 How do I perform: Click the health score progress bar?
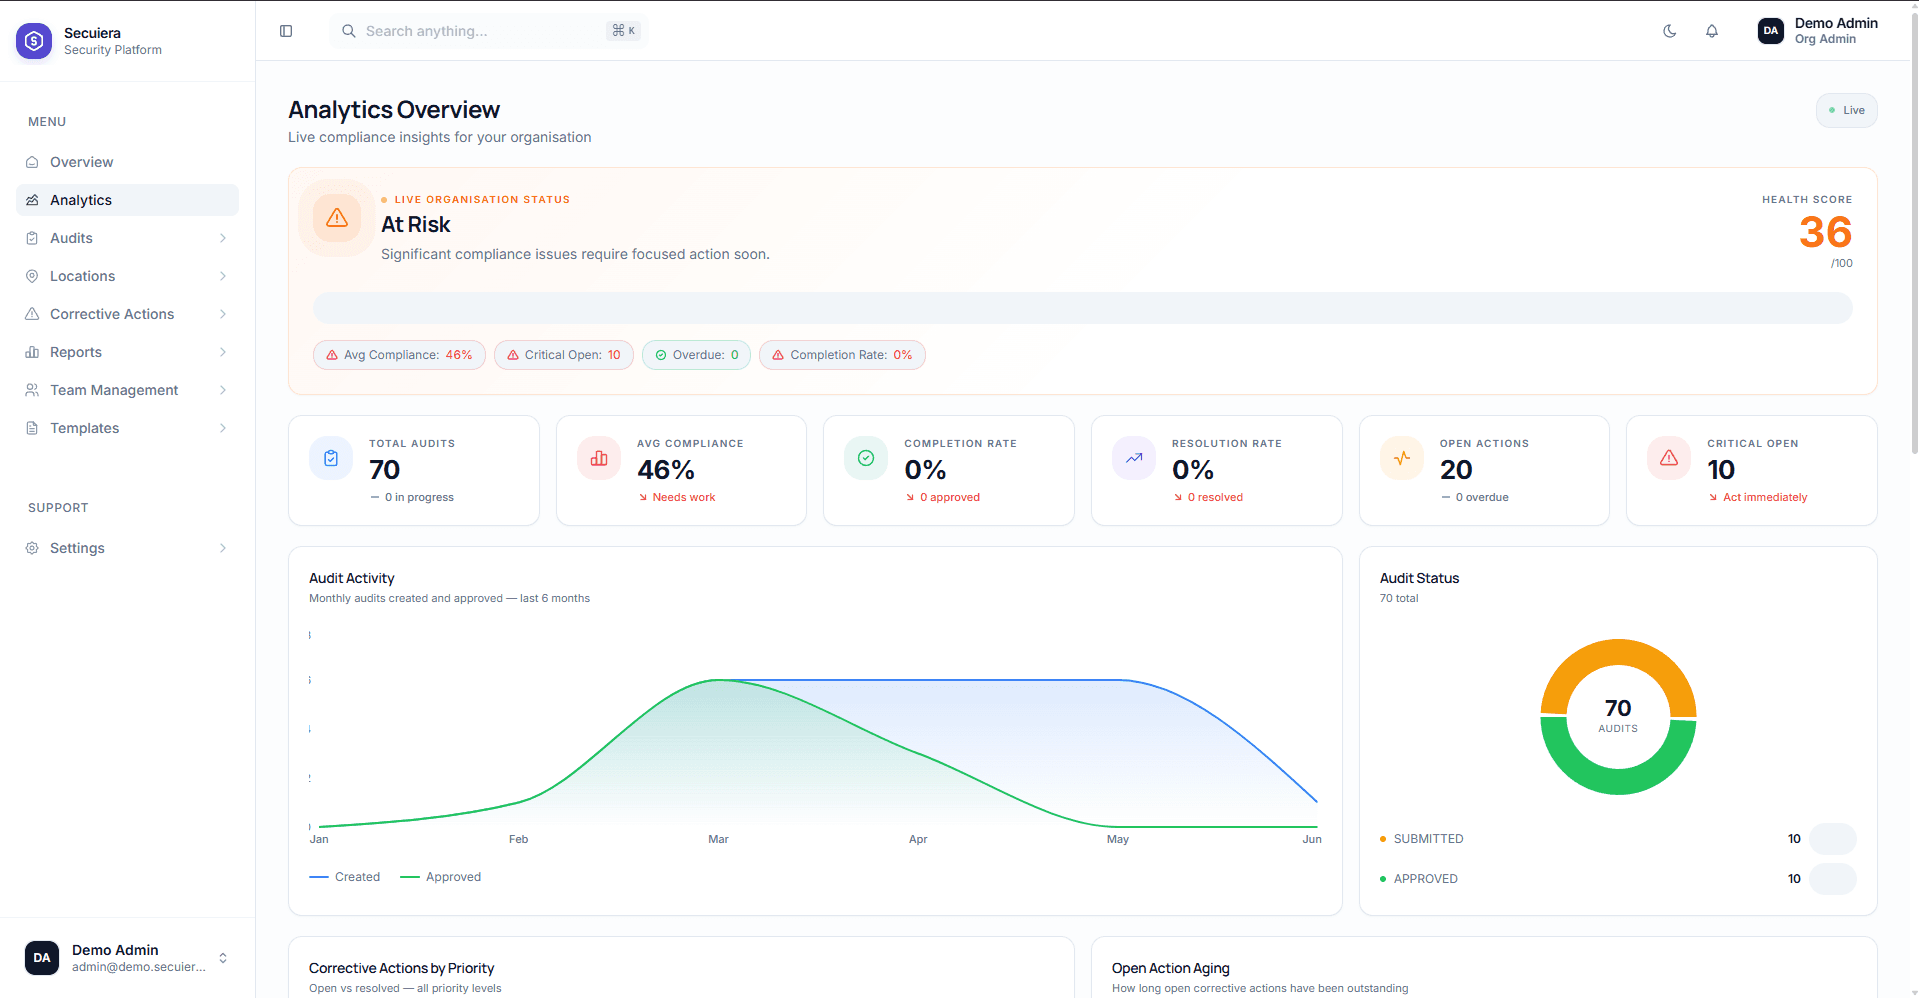[1083, 308]
